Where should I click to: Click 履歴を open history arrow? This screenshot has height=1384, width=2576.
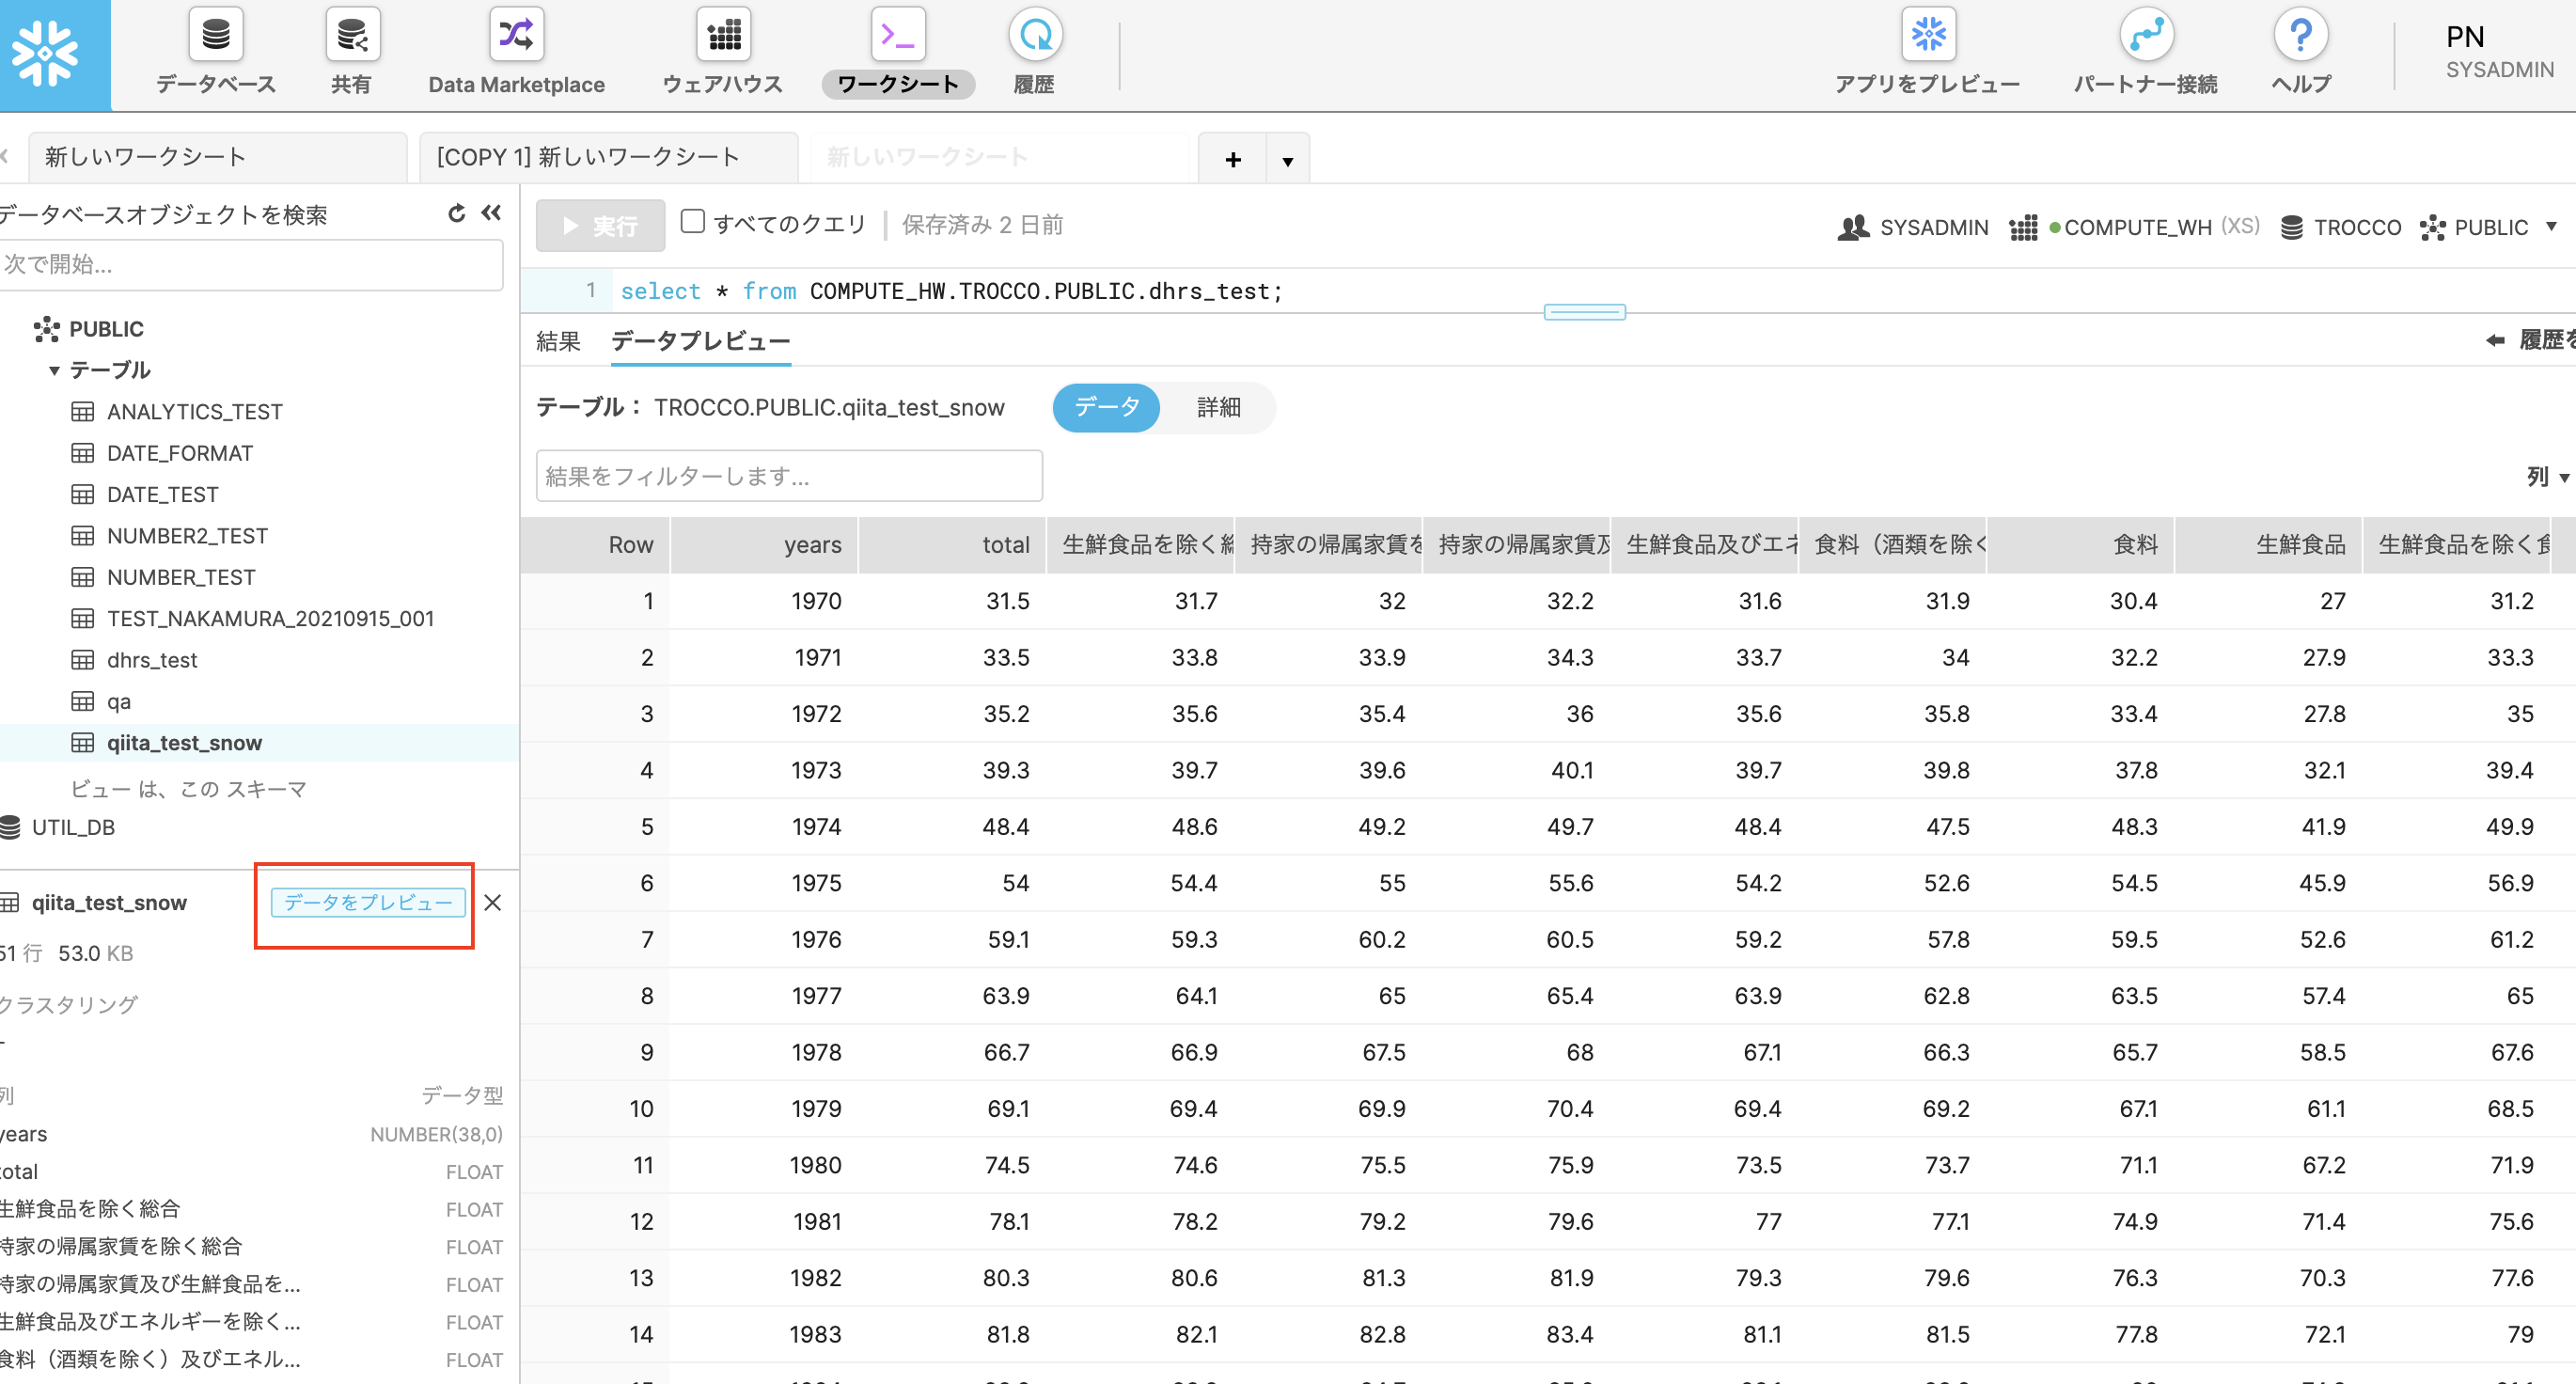point(2495,340)
